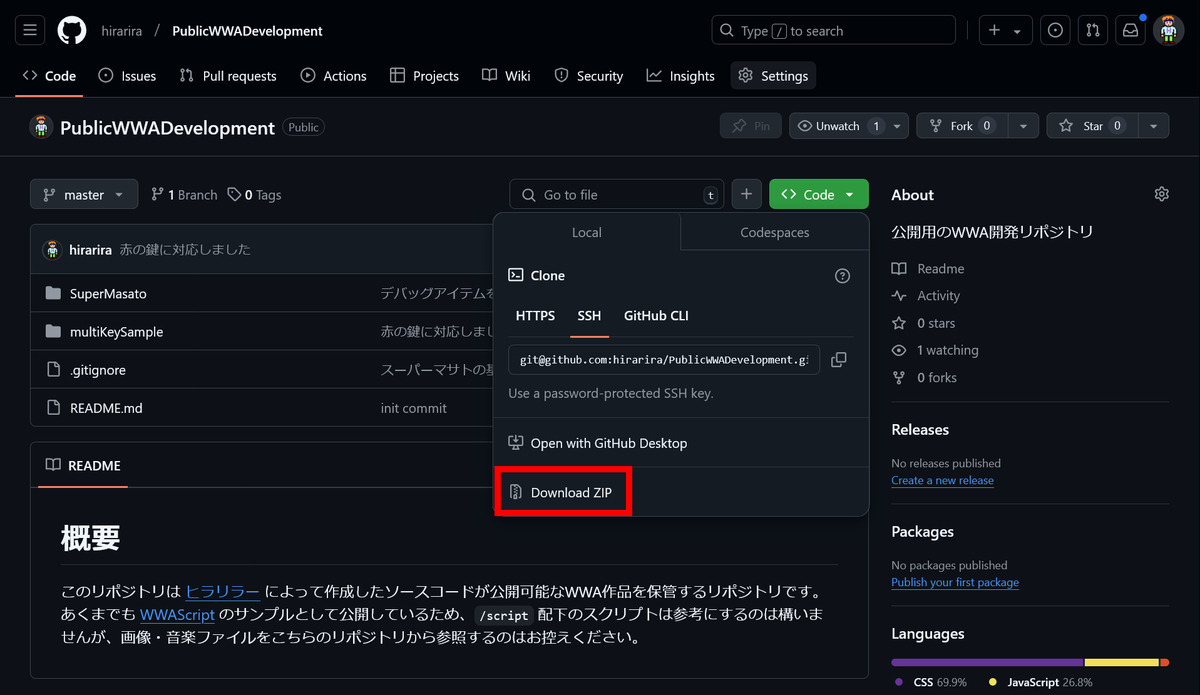Viewport: 1200px width, 695px height.
Task: Star this repository
Action: 1093,126
